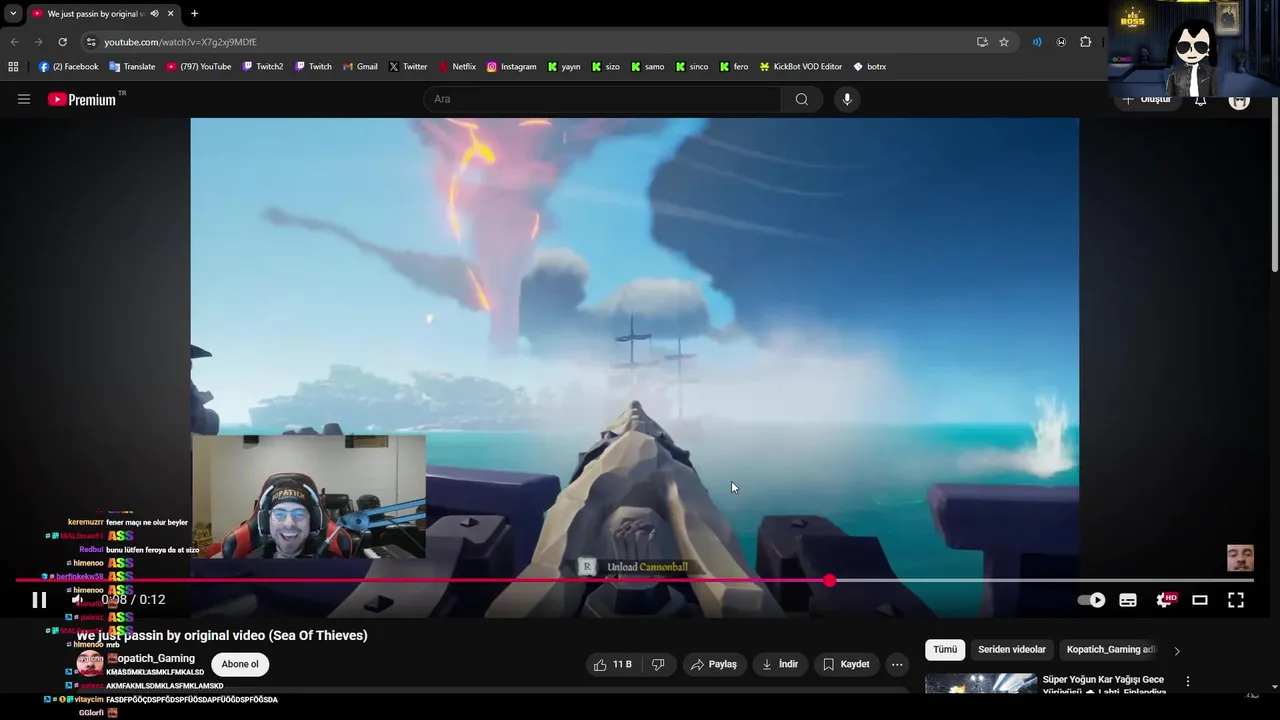Like the video with thumbs up

tap(613, 664)
